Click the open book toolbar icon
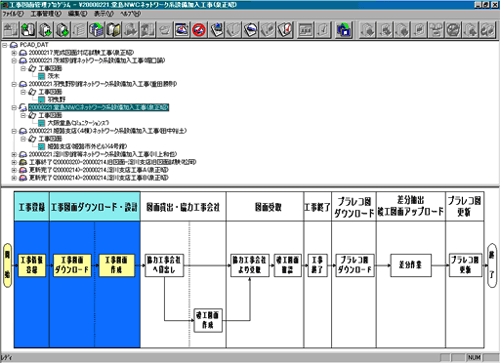The height and width of the screenshot is (363, 500). pos(113,30)
